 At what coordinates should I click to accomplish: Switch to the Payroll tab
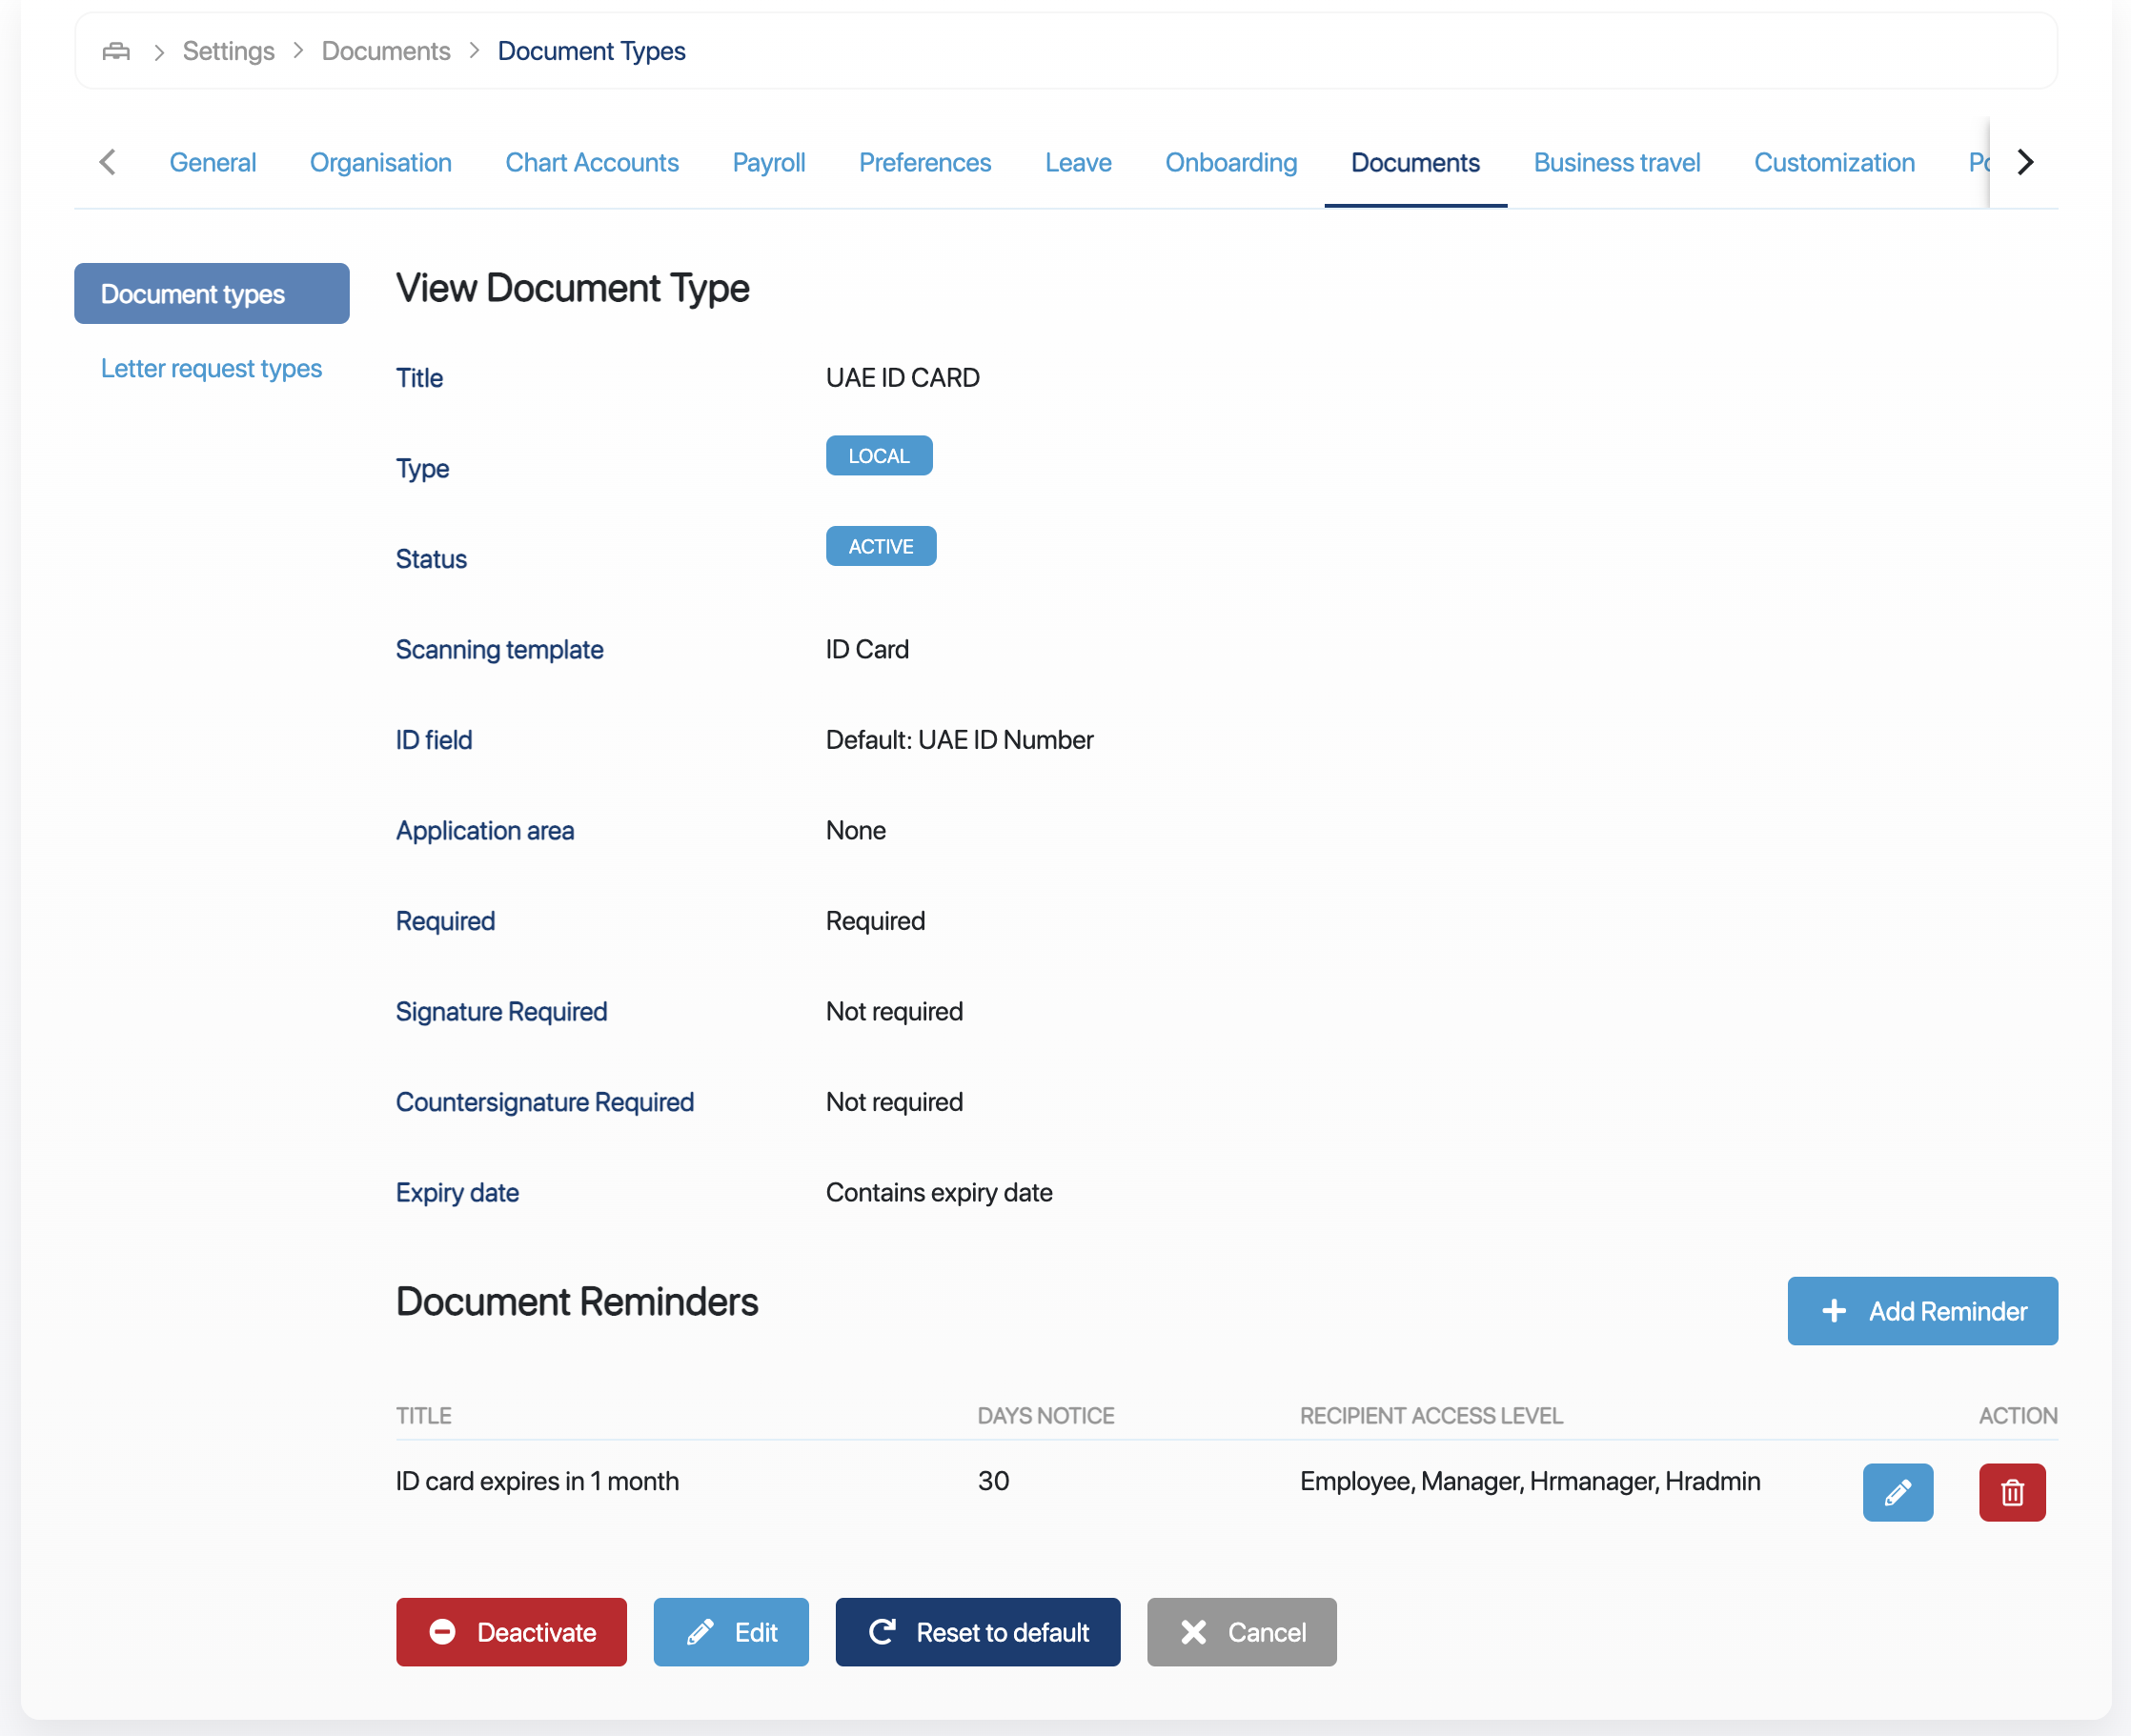[768, 162]
